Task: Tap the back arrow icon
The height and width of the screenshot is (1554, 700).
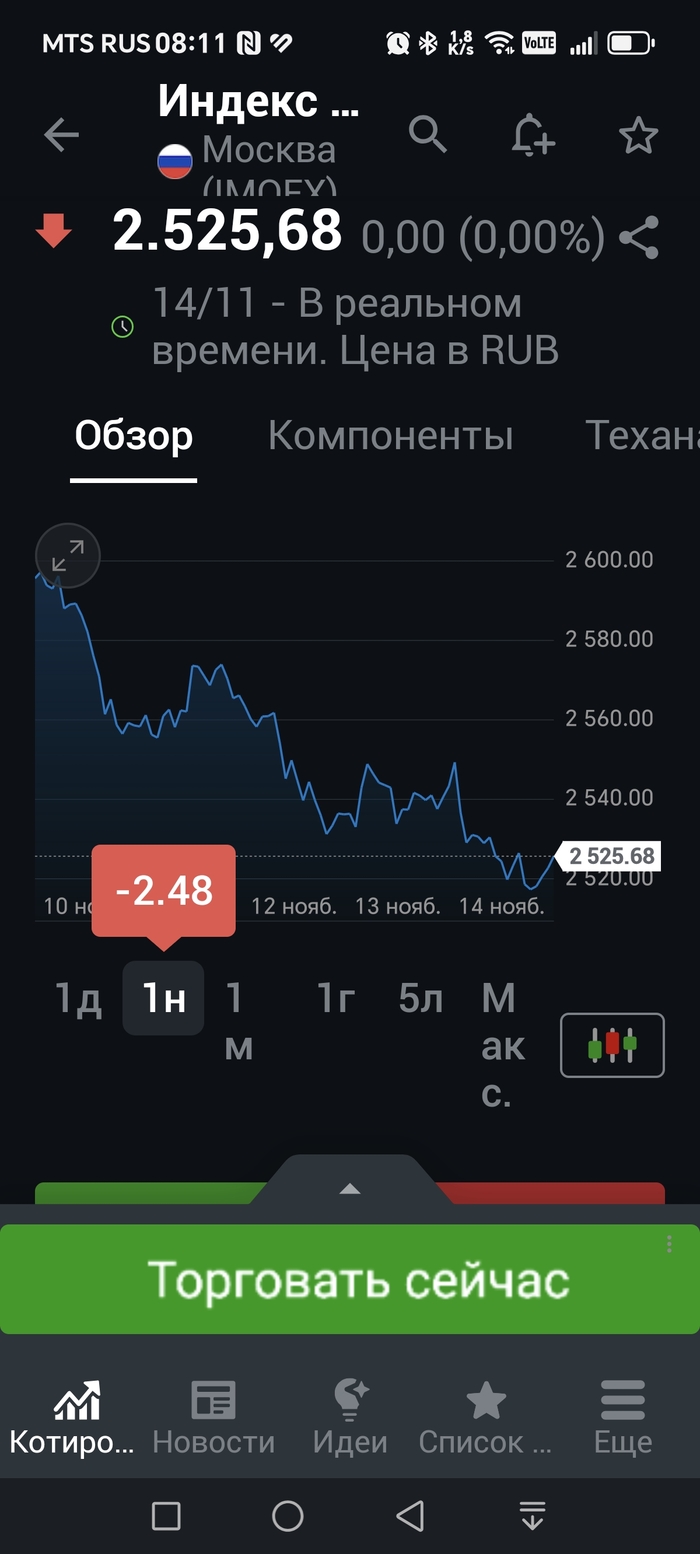Action: [61, 135]
